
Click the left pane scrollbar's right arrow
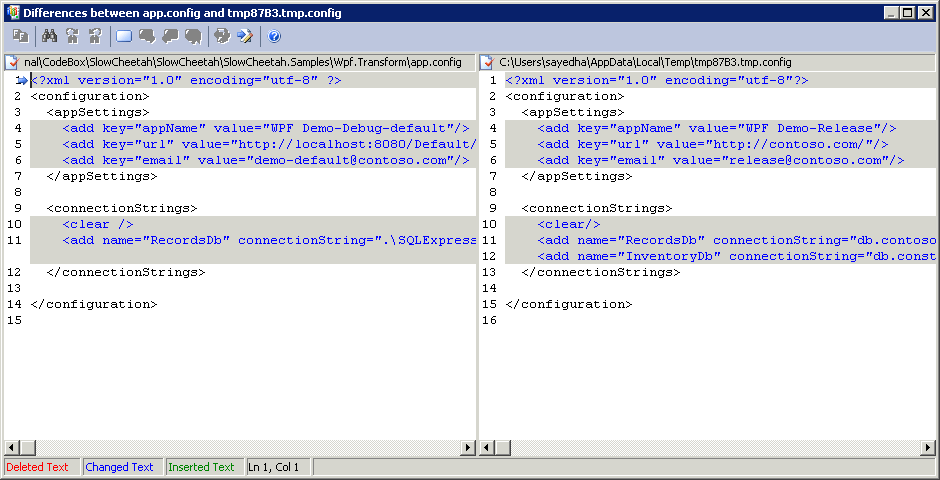pyautogui.click(x=468, y=447)
